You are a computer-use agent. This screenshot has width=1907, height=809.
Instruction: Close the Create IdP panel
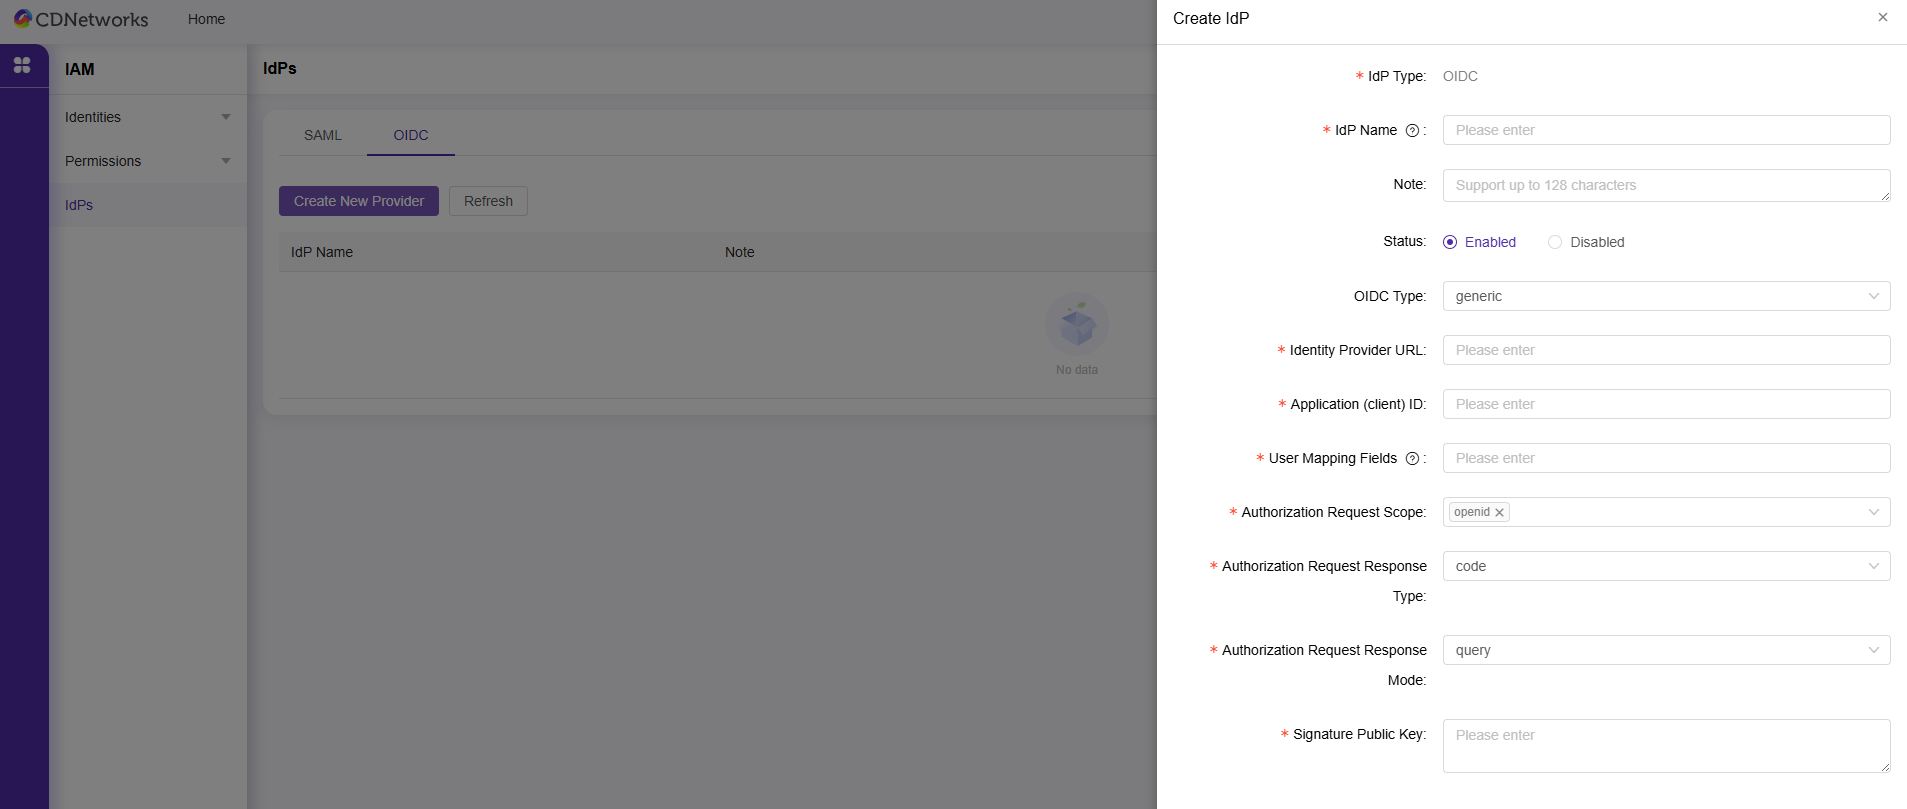coord(1882,18)
